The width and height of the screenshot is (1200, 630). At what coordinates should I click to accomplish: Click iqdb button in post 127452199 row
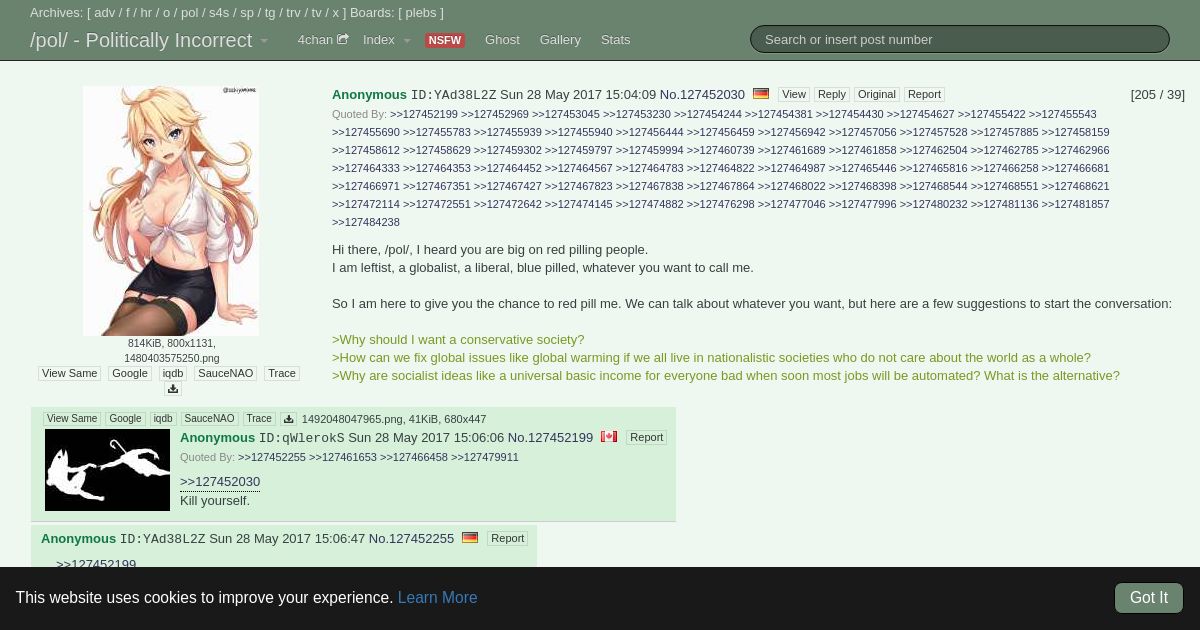click(163, 419)
